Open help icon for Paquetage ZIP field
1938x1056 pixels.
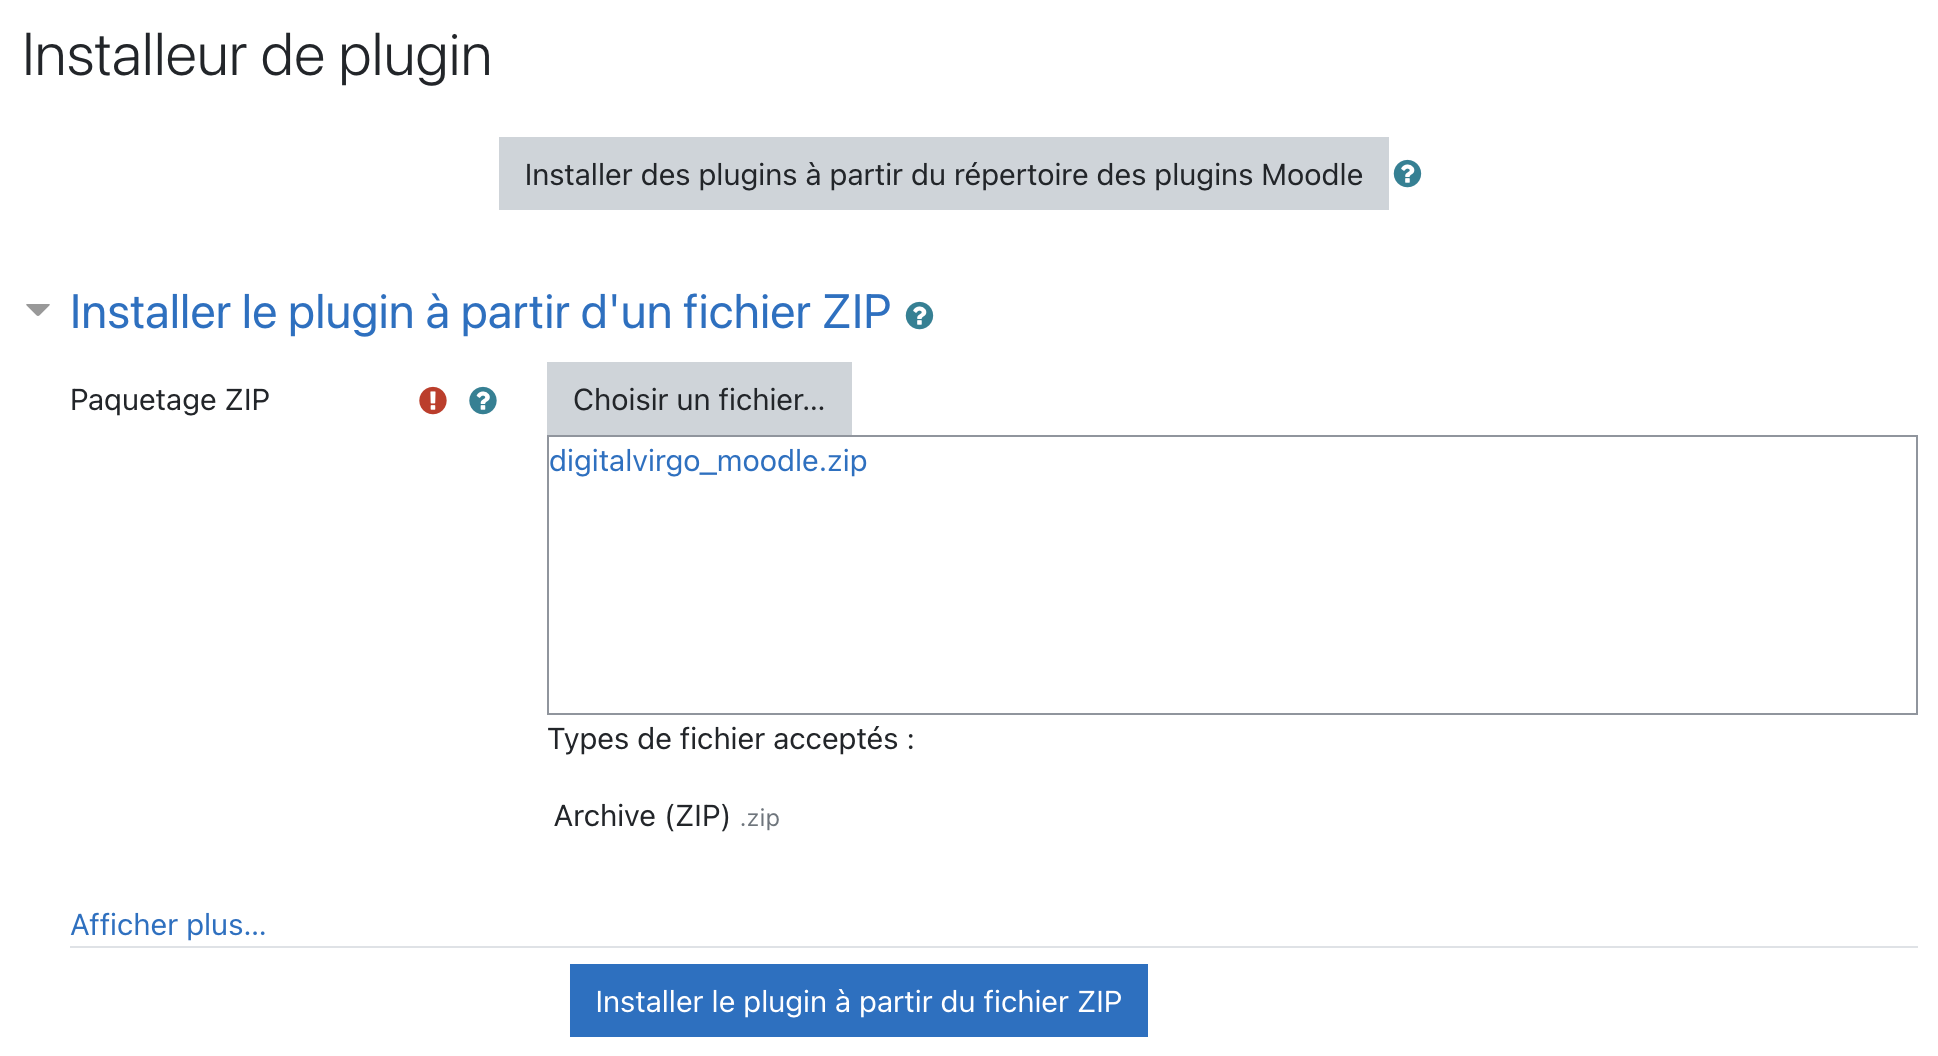pos(483,401)
